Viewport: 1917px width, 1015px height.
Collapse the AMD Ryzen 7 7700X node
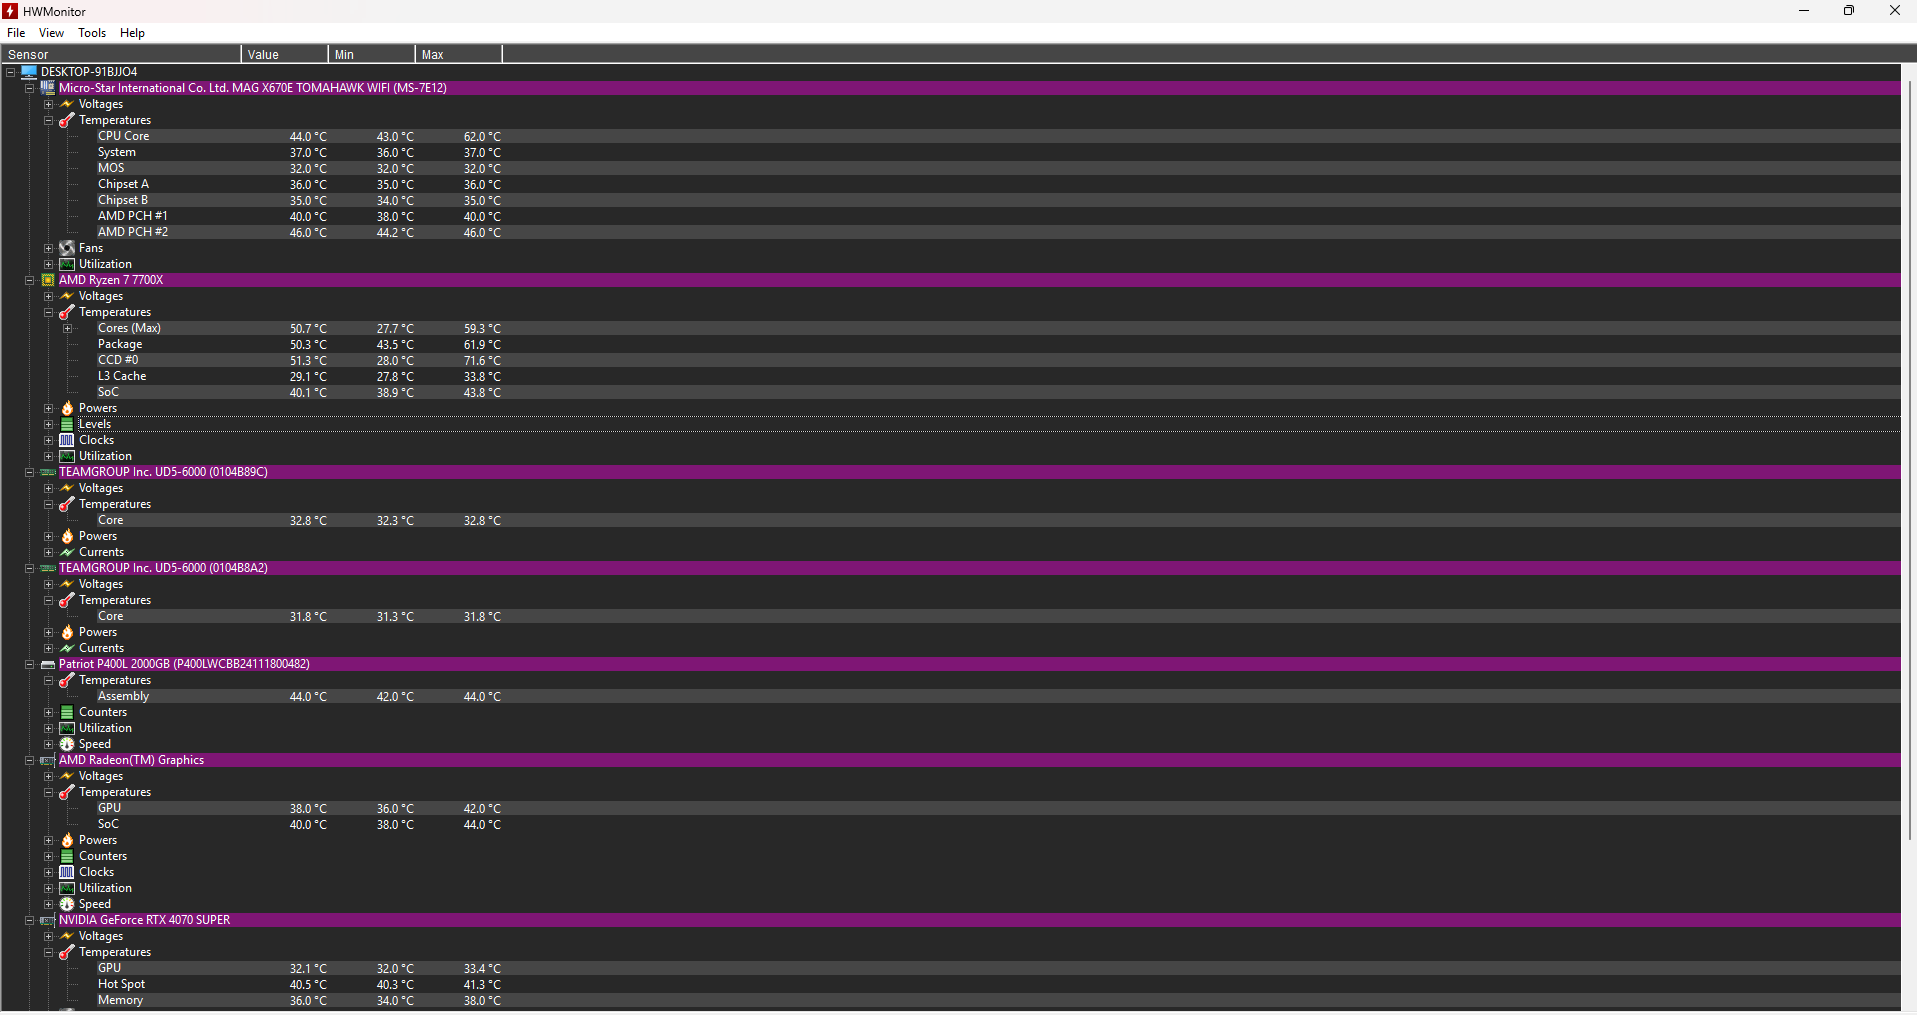29,280
